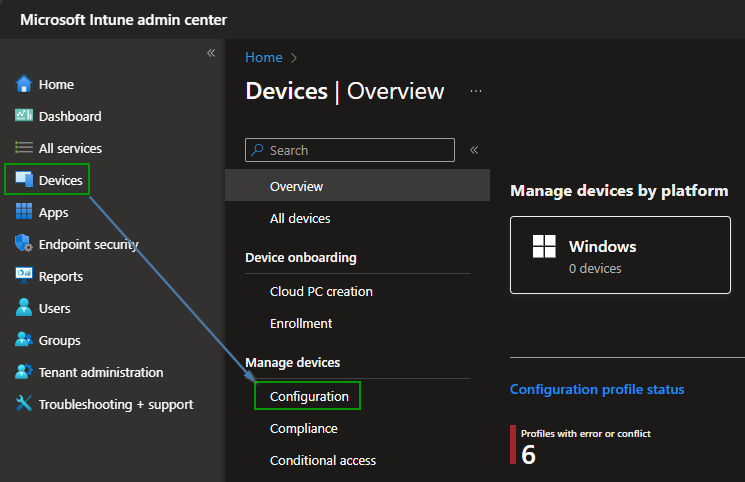Select the Devices monitor icon
Viewport: 745px width, 482px height.
click(24, 180)
